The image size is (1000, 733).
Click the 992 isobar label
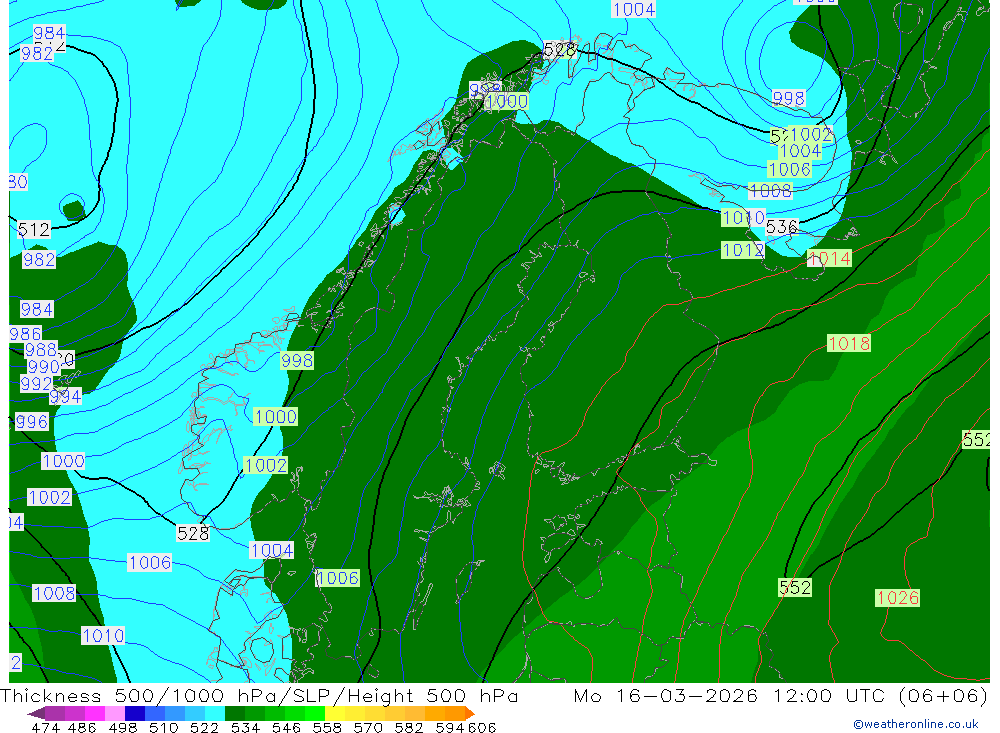(x=36, y=383)
